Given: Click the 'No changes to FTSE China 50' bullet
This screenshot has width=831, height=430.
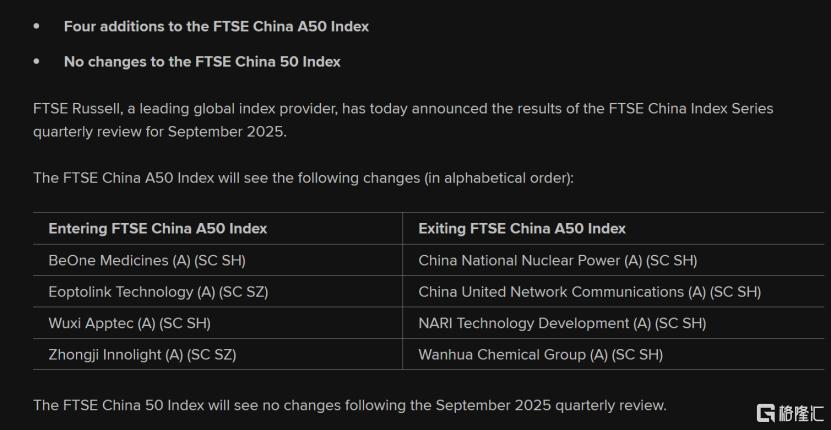Looking at the screenshot, I should click(x=202, y=62).
